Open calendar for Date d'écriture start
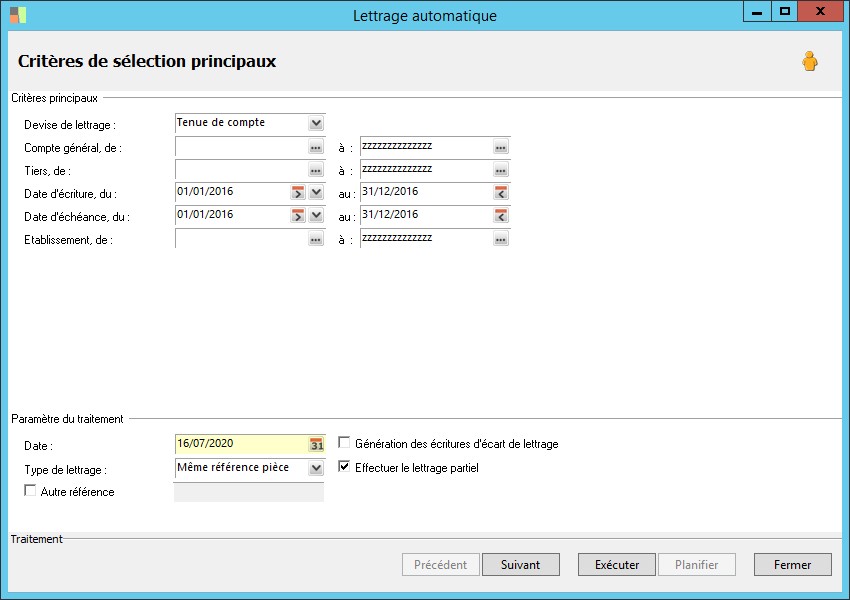The image size is (850, 600). coord(298,192)
